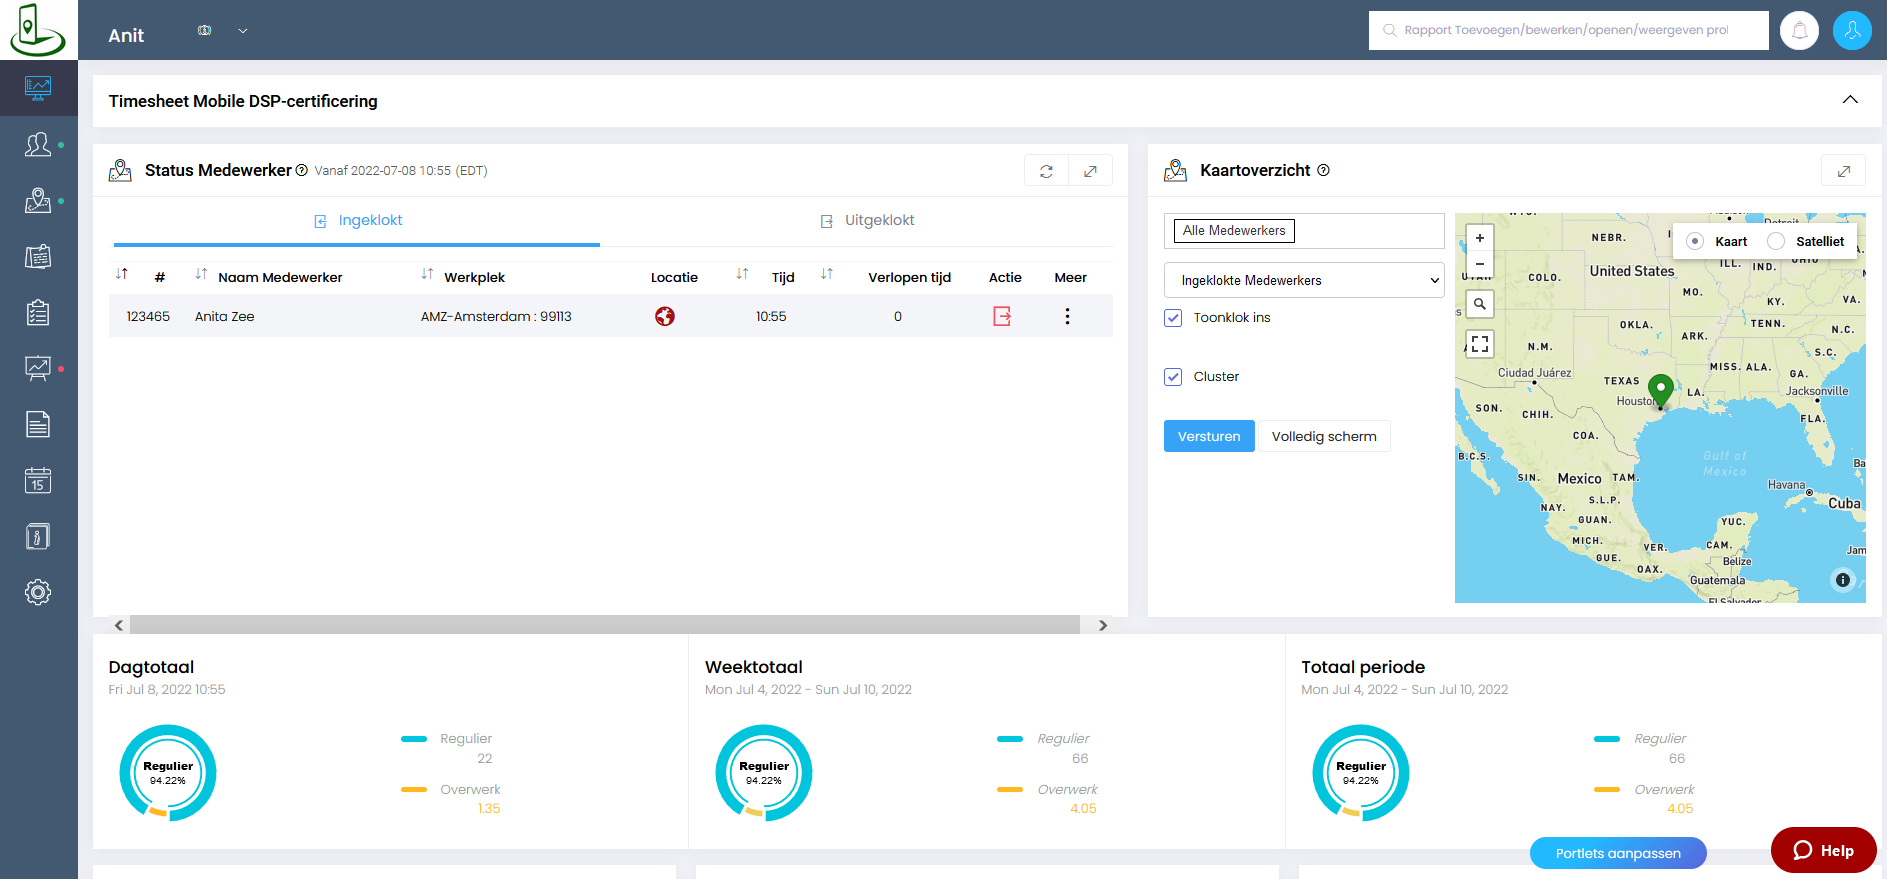
Task: Open the user profile avatar icon
Action: (x=1851, y=30)
